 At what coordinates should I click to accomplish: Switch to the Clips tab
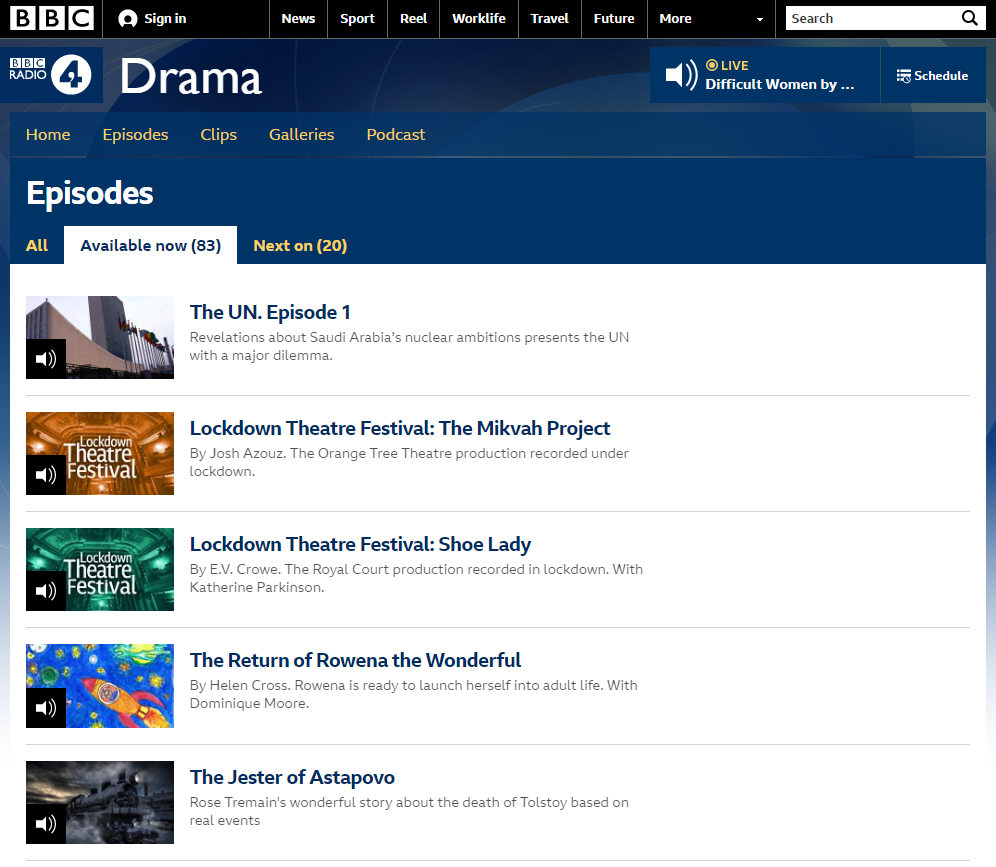click(218, 134)
